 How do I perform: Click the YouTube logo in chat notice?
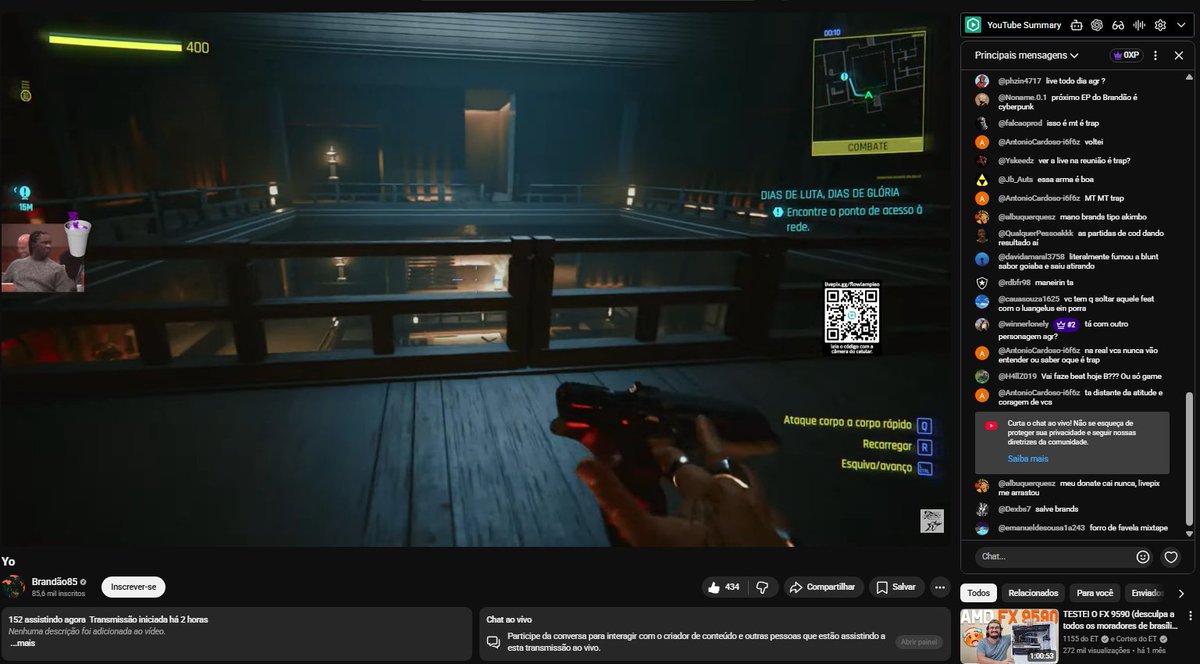[991, 425]
